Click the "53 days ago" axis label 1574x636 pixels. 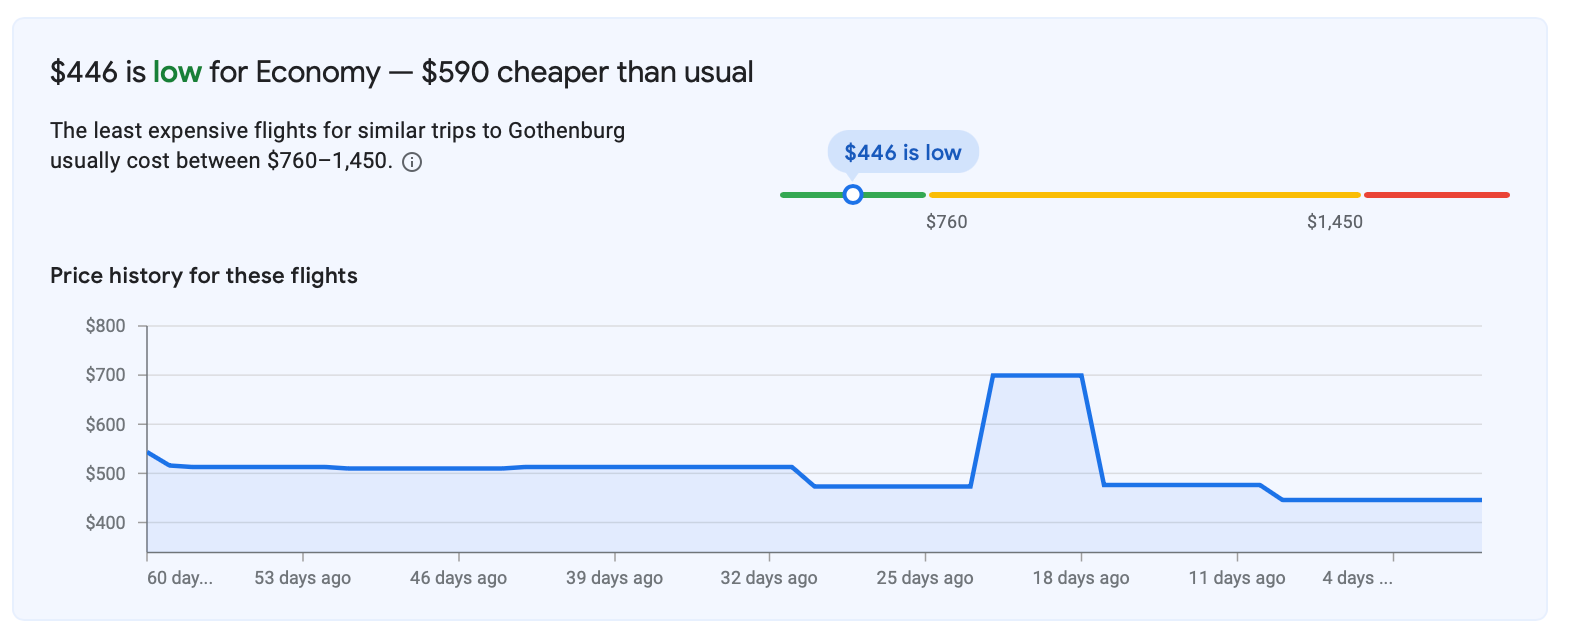302,578
